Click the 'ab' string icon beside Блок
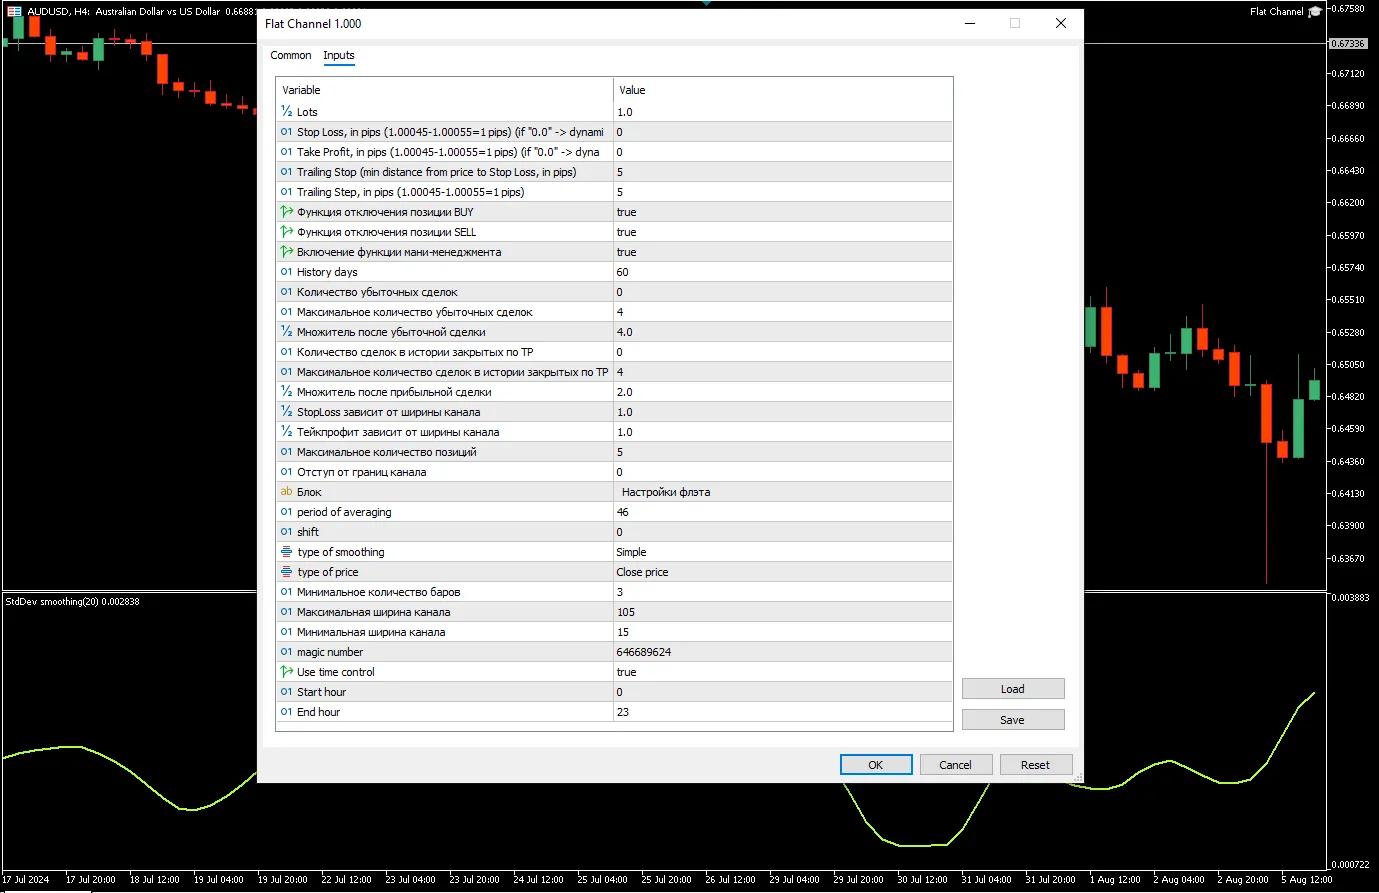Viewport: 1379px width, 893px height. [x=287, y=492]
